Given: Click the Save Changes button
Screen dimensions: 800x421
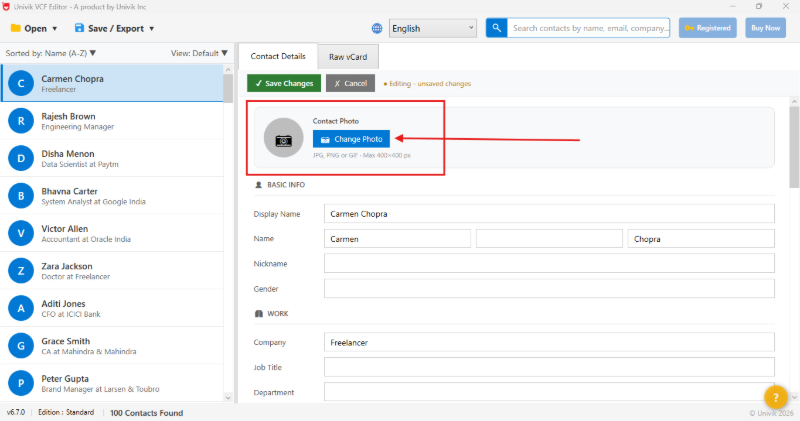Looking at the screenshot, I should [x=284, y=83].
